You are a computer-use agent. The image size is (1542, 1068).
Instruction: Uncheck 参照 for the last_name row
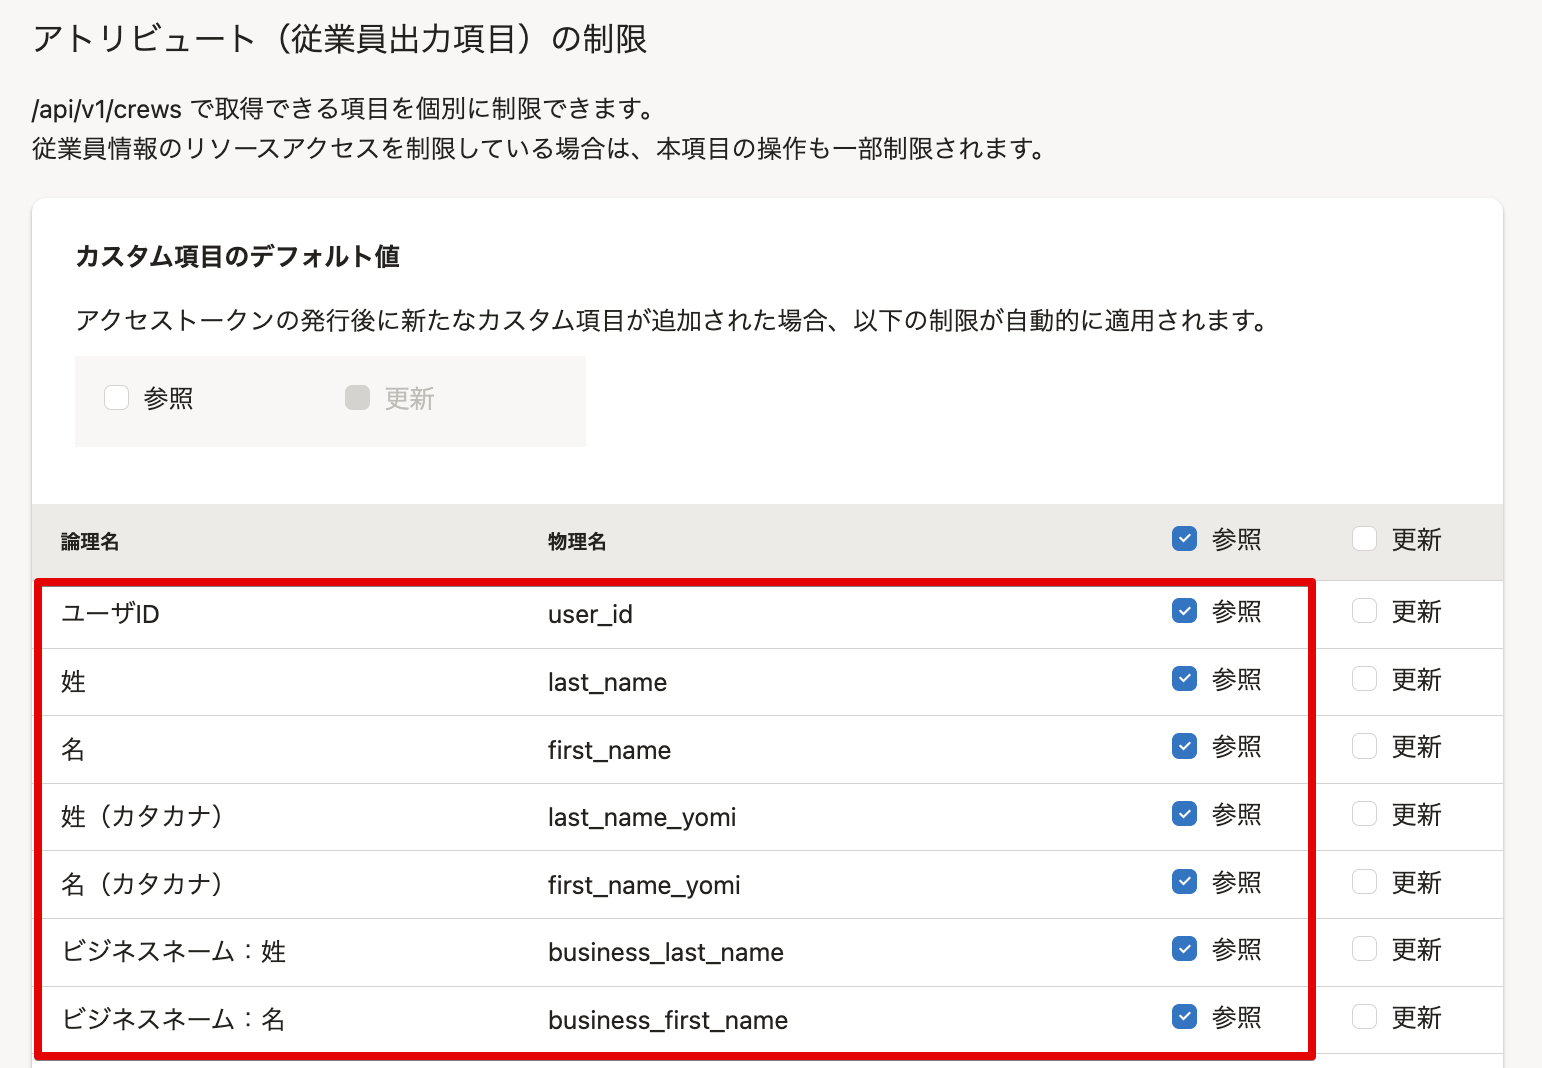pyautogui.click(x=1184, y=679)
